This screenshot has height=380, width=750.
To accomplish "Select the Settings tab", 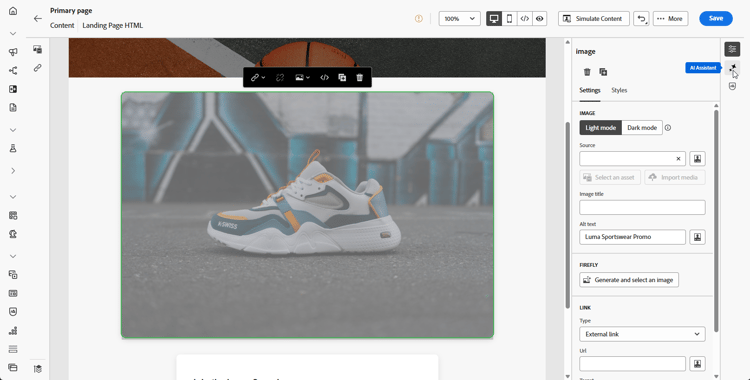I will (590, 90).
